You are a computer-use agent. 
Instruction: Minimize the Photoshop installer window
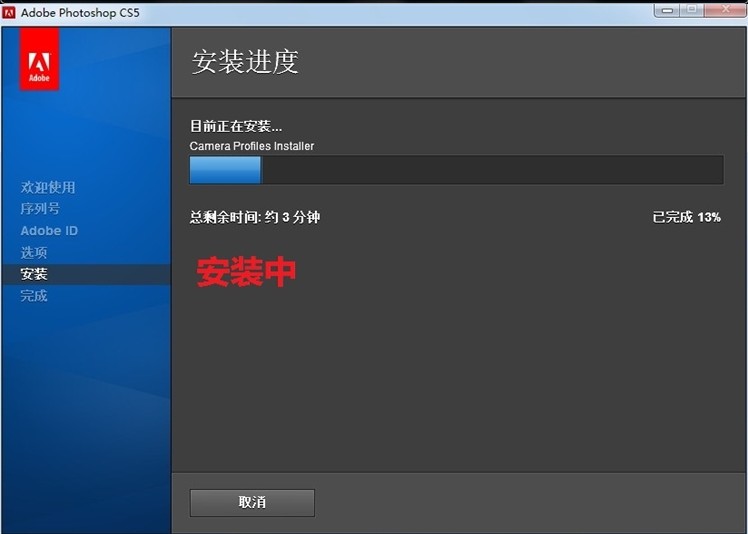[667, 10]
